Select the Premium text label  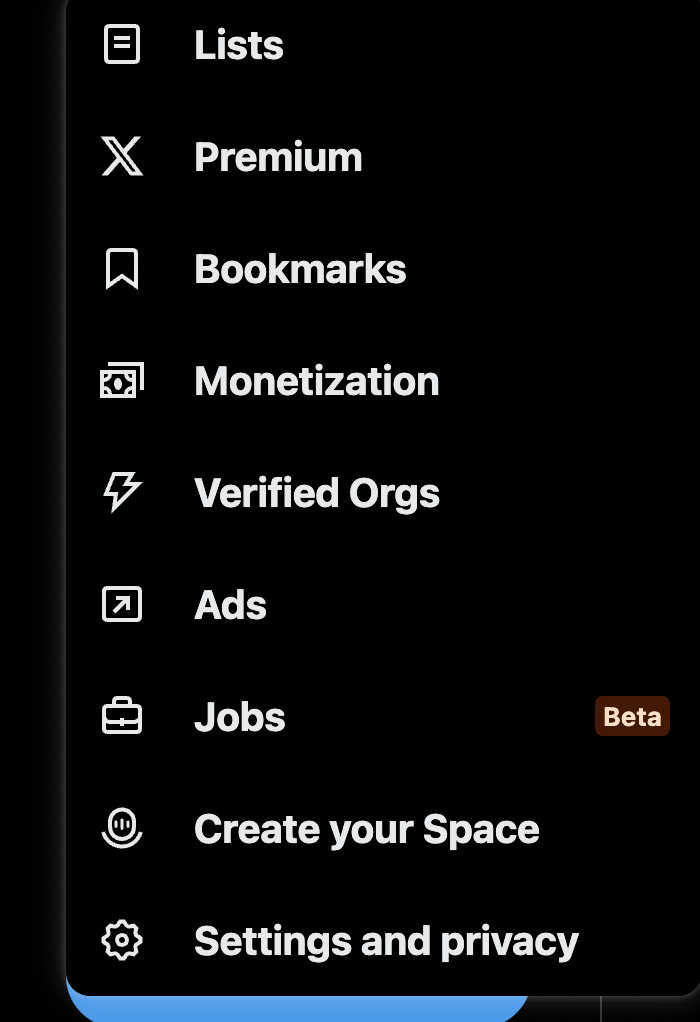click(278, 157)
